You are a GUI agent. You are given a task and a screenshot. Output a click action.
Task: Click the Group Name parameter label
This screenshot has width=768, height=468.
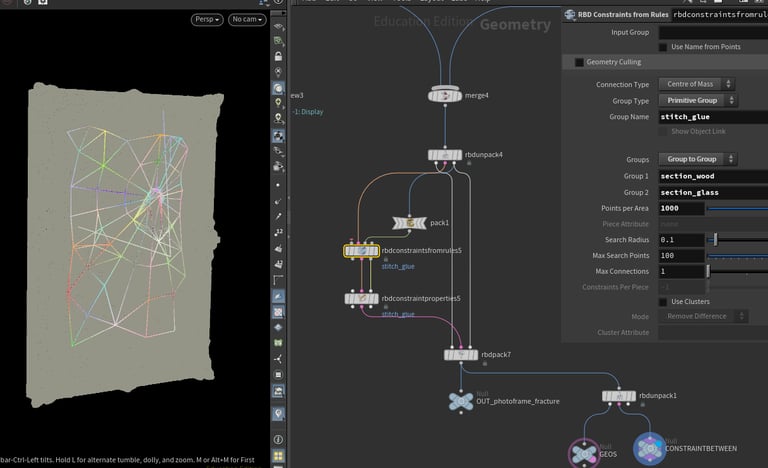[629, 117]
